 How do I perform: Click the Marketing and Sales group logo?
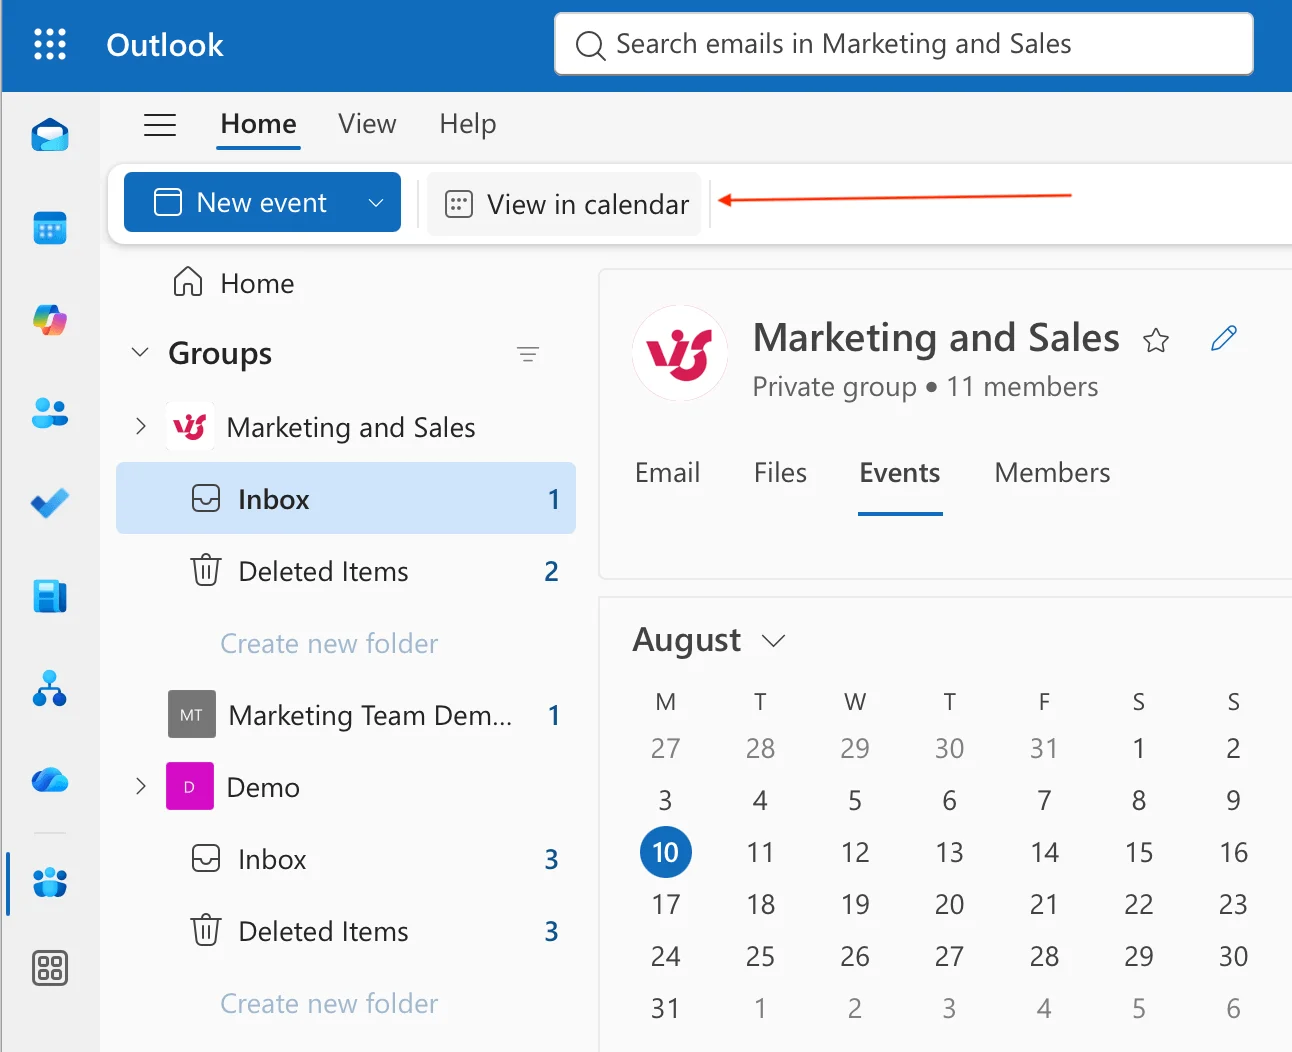[680, 353]
